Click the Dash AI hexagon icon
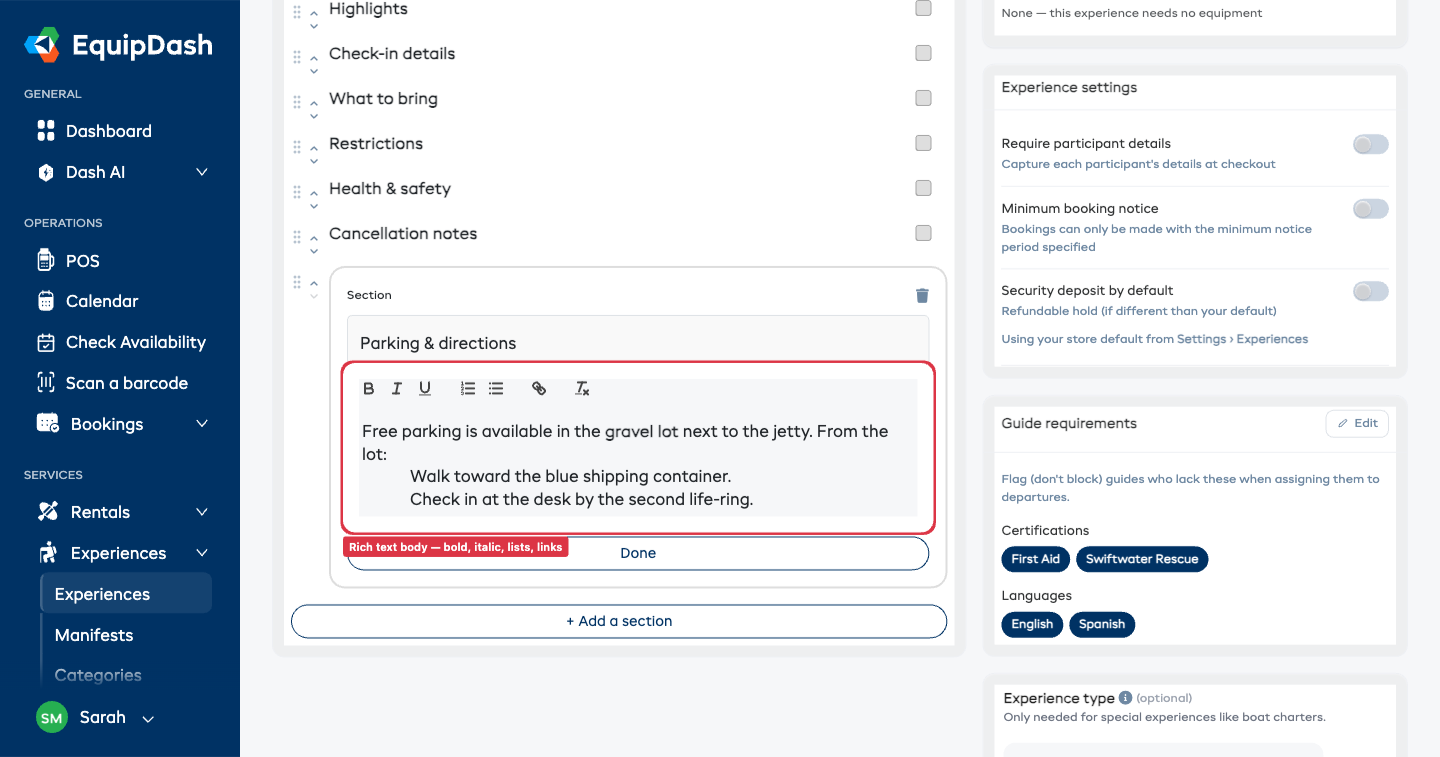Viewport: 1440px width, 757px height. click(45, 172)
